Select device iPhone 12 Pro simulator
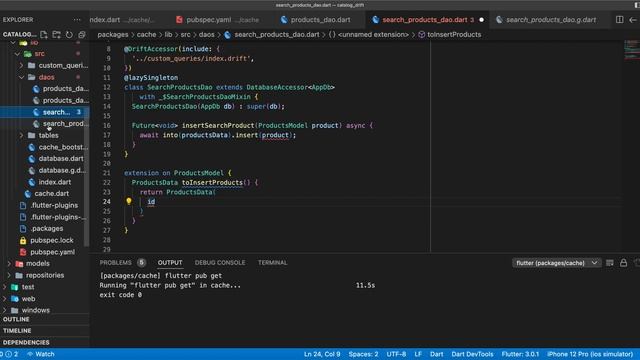This screenshot has height=360, width=640. [x=590, y=354]
